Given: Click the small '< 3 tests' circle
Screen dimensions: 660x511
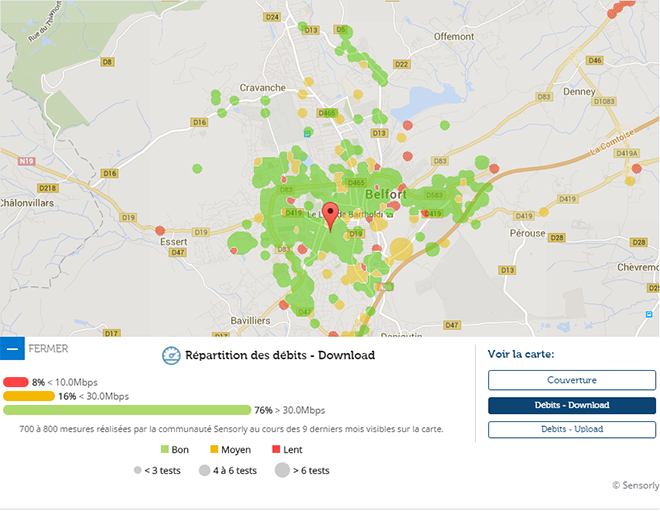Looking at the screenshot, I should pyautogui.click(x=138, y=470).
